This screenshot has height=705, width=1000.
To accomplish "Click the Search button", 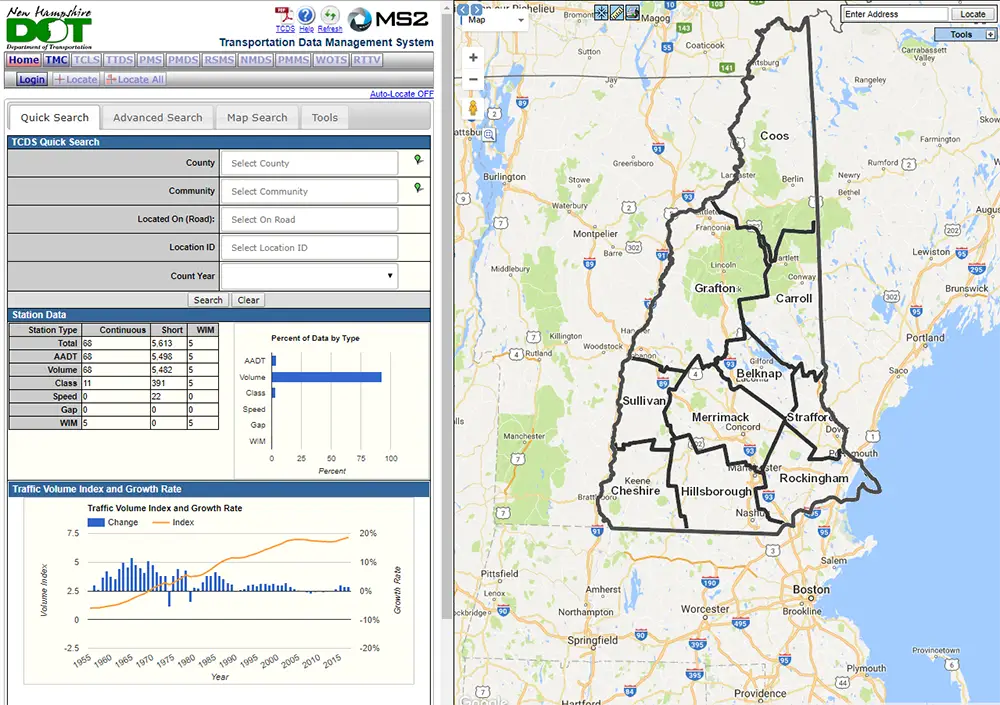I will pos(208,300).
